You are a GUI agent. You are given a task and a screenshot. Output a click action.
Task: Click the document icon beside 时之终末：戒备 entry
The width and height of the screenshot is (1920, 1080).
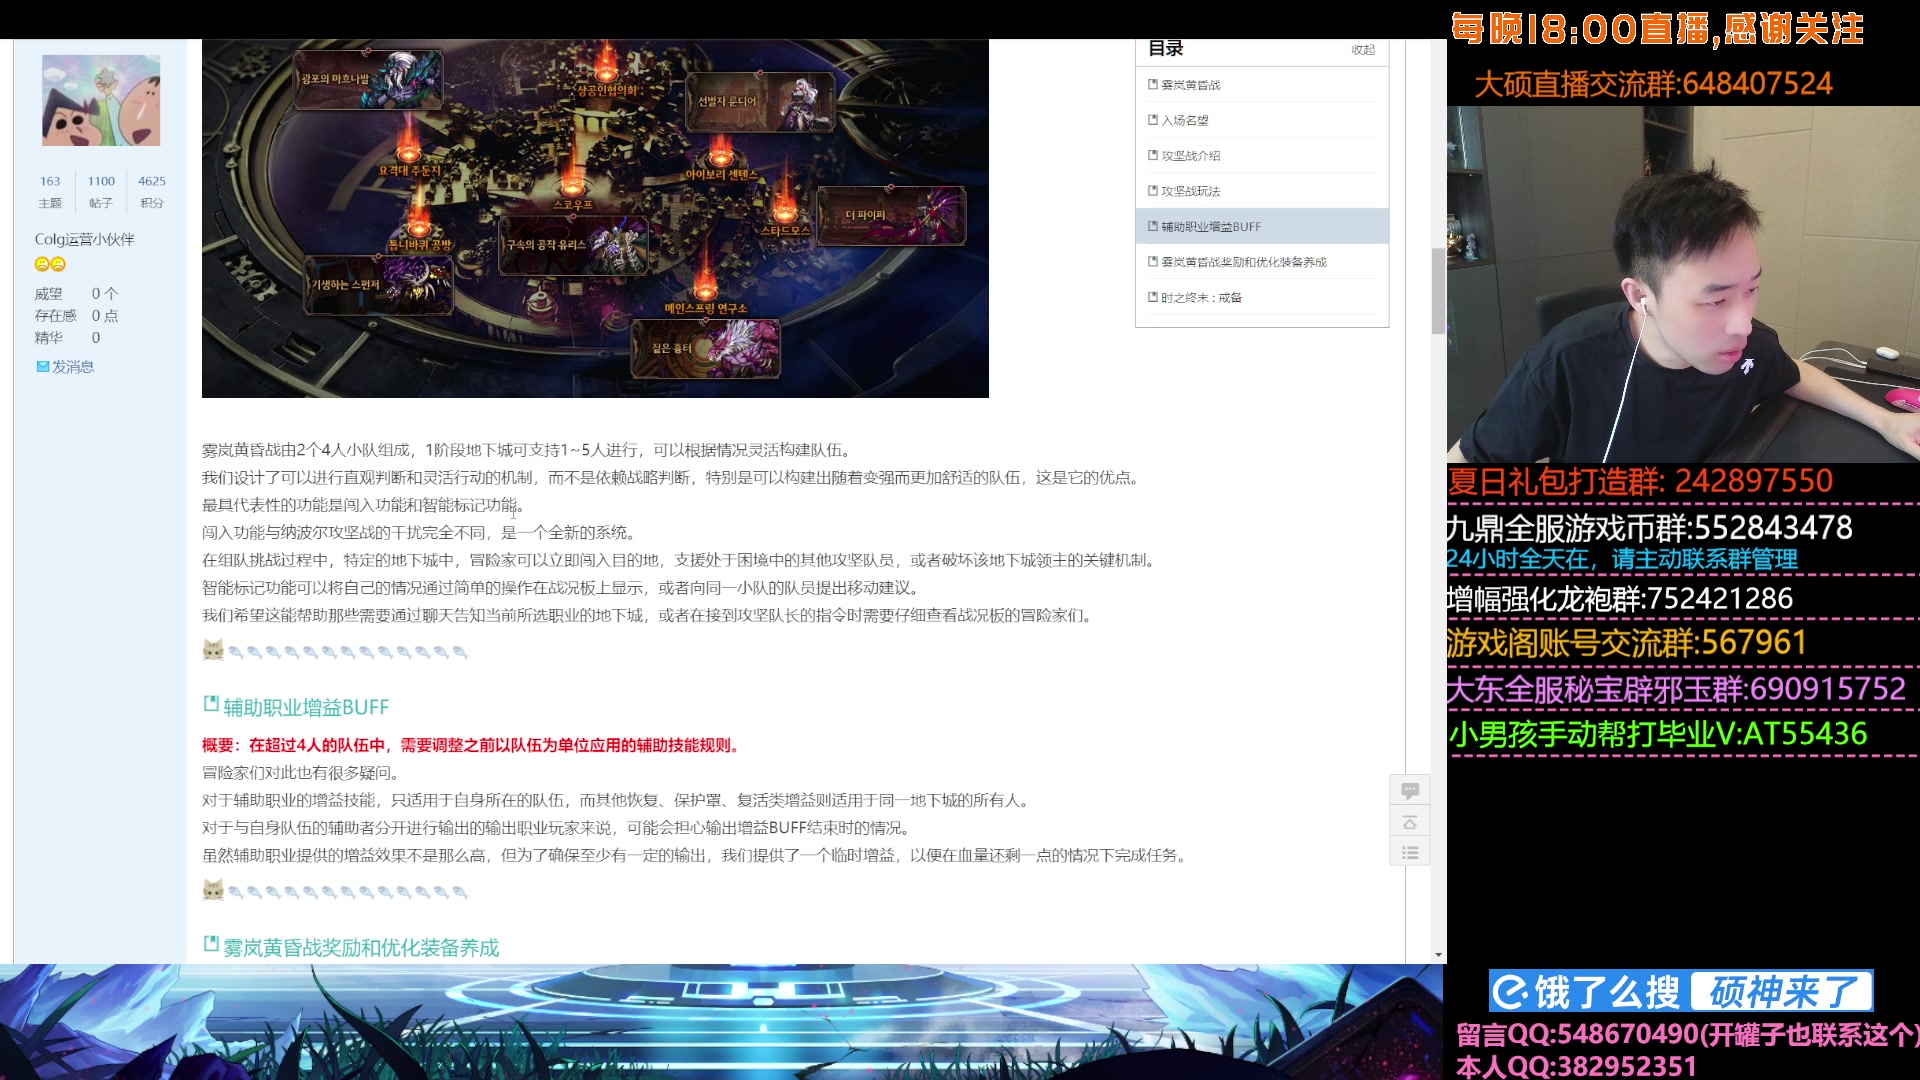(1153, 297)
